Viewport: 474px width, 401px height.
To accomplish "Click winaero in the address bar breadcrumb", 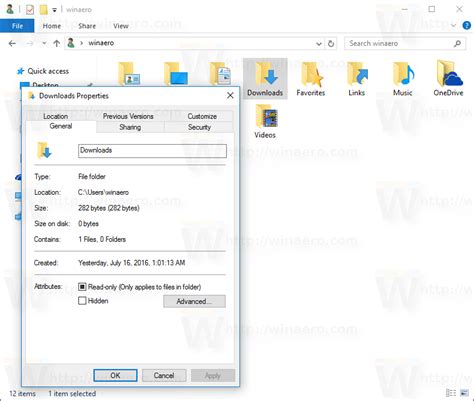I will tap(101, 43).
